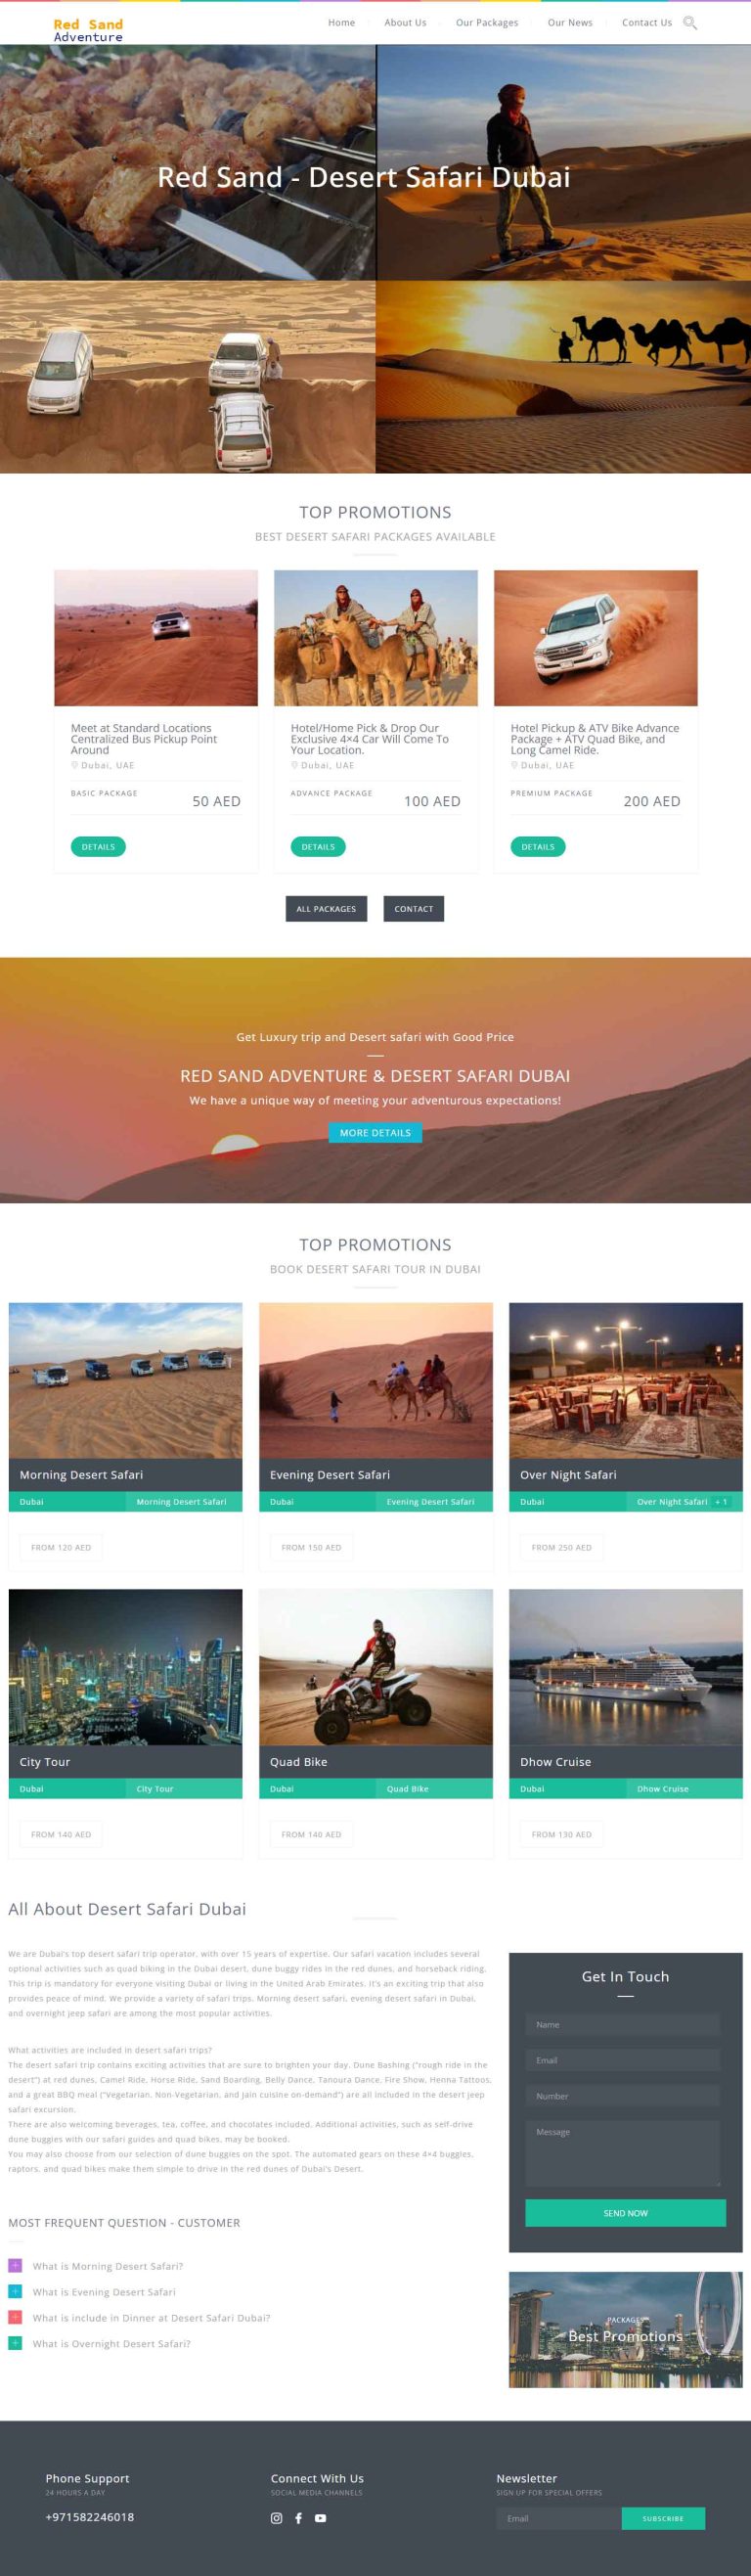Click Details for the 50 AED Basic Package
Screen dimensions: 751x2576
click(98, 846)
